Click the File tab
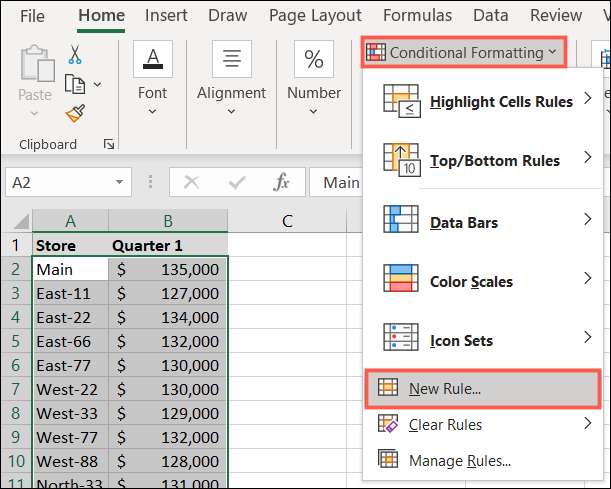The width and height of the screenshot is (611, 489). tap(32, 15)
